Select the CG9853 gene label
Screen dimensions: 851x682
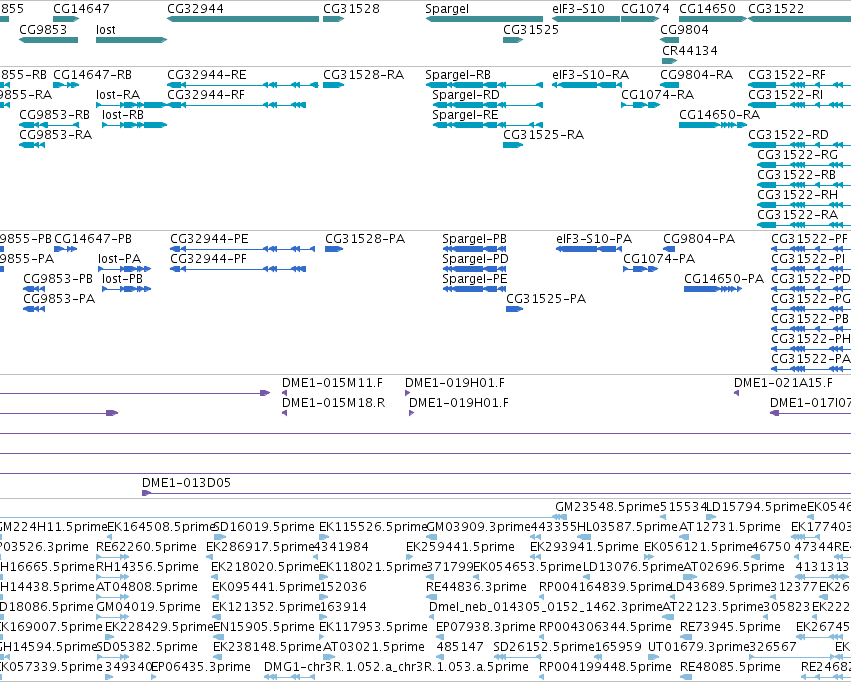coord(43,29)
